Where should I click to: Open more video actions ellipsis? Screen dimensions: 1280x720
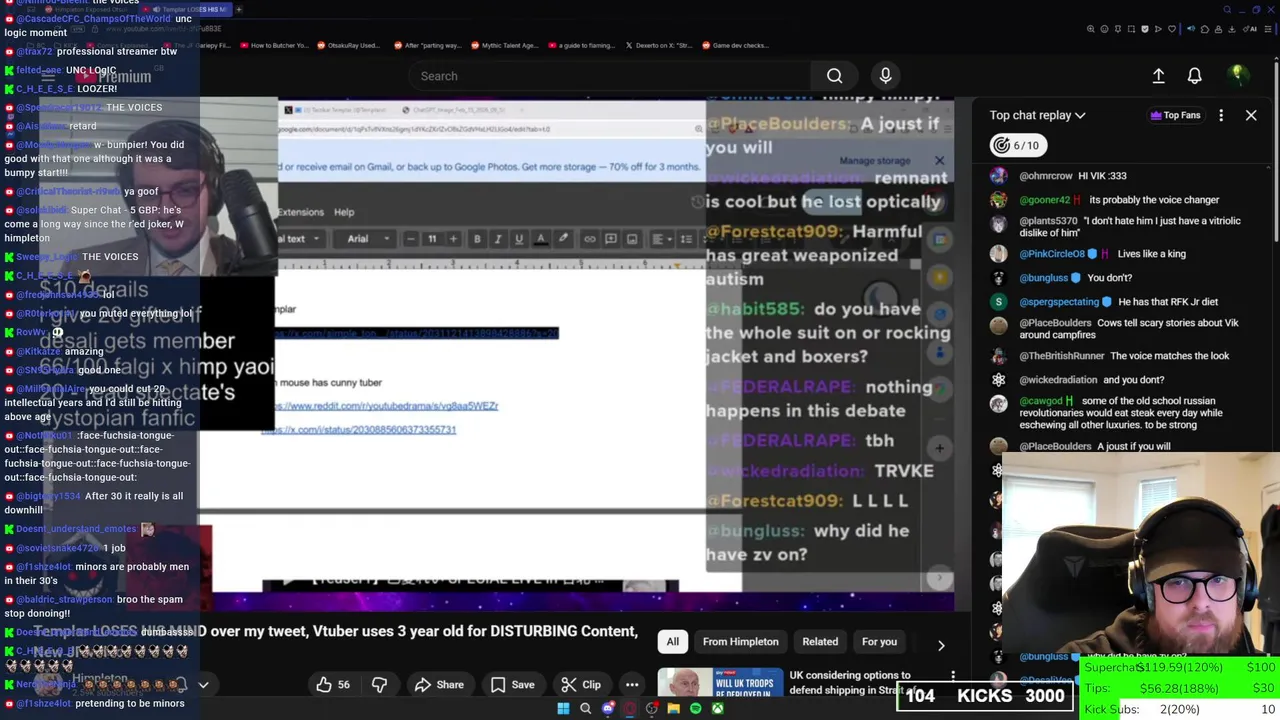click(632, 685)
